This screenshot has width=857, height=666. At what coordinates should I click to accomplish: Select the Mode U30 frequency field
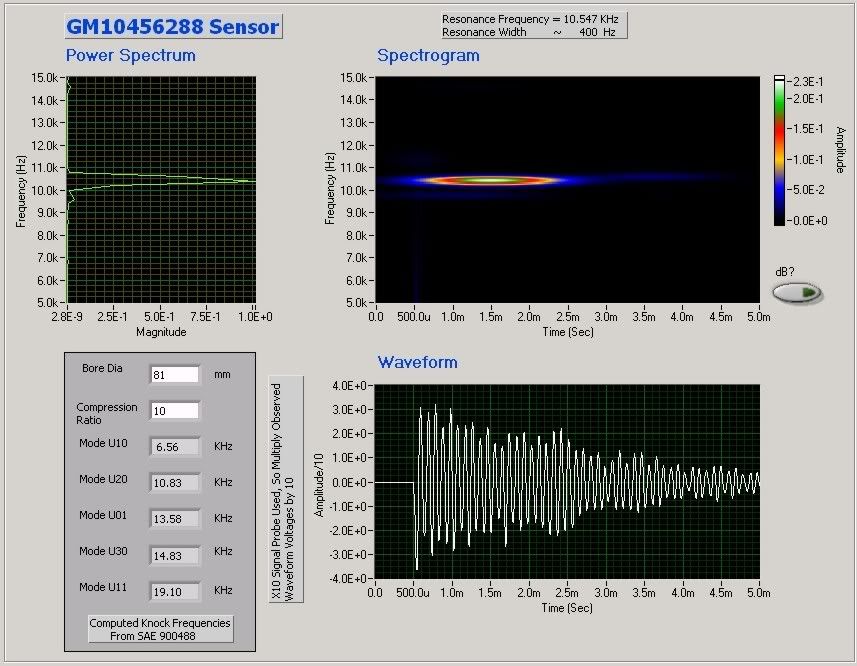tap(175, 554)
